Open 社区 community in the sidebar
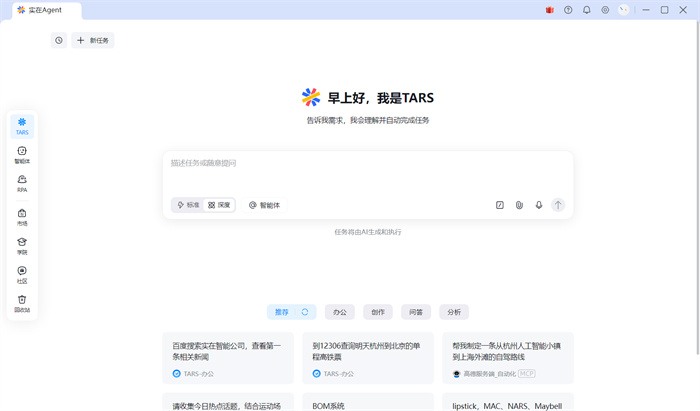 pyautogui.click(x=22, y=274)
